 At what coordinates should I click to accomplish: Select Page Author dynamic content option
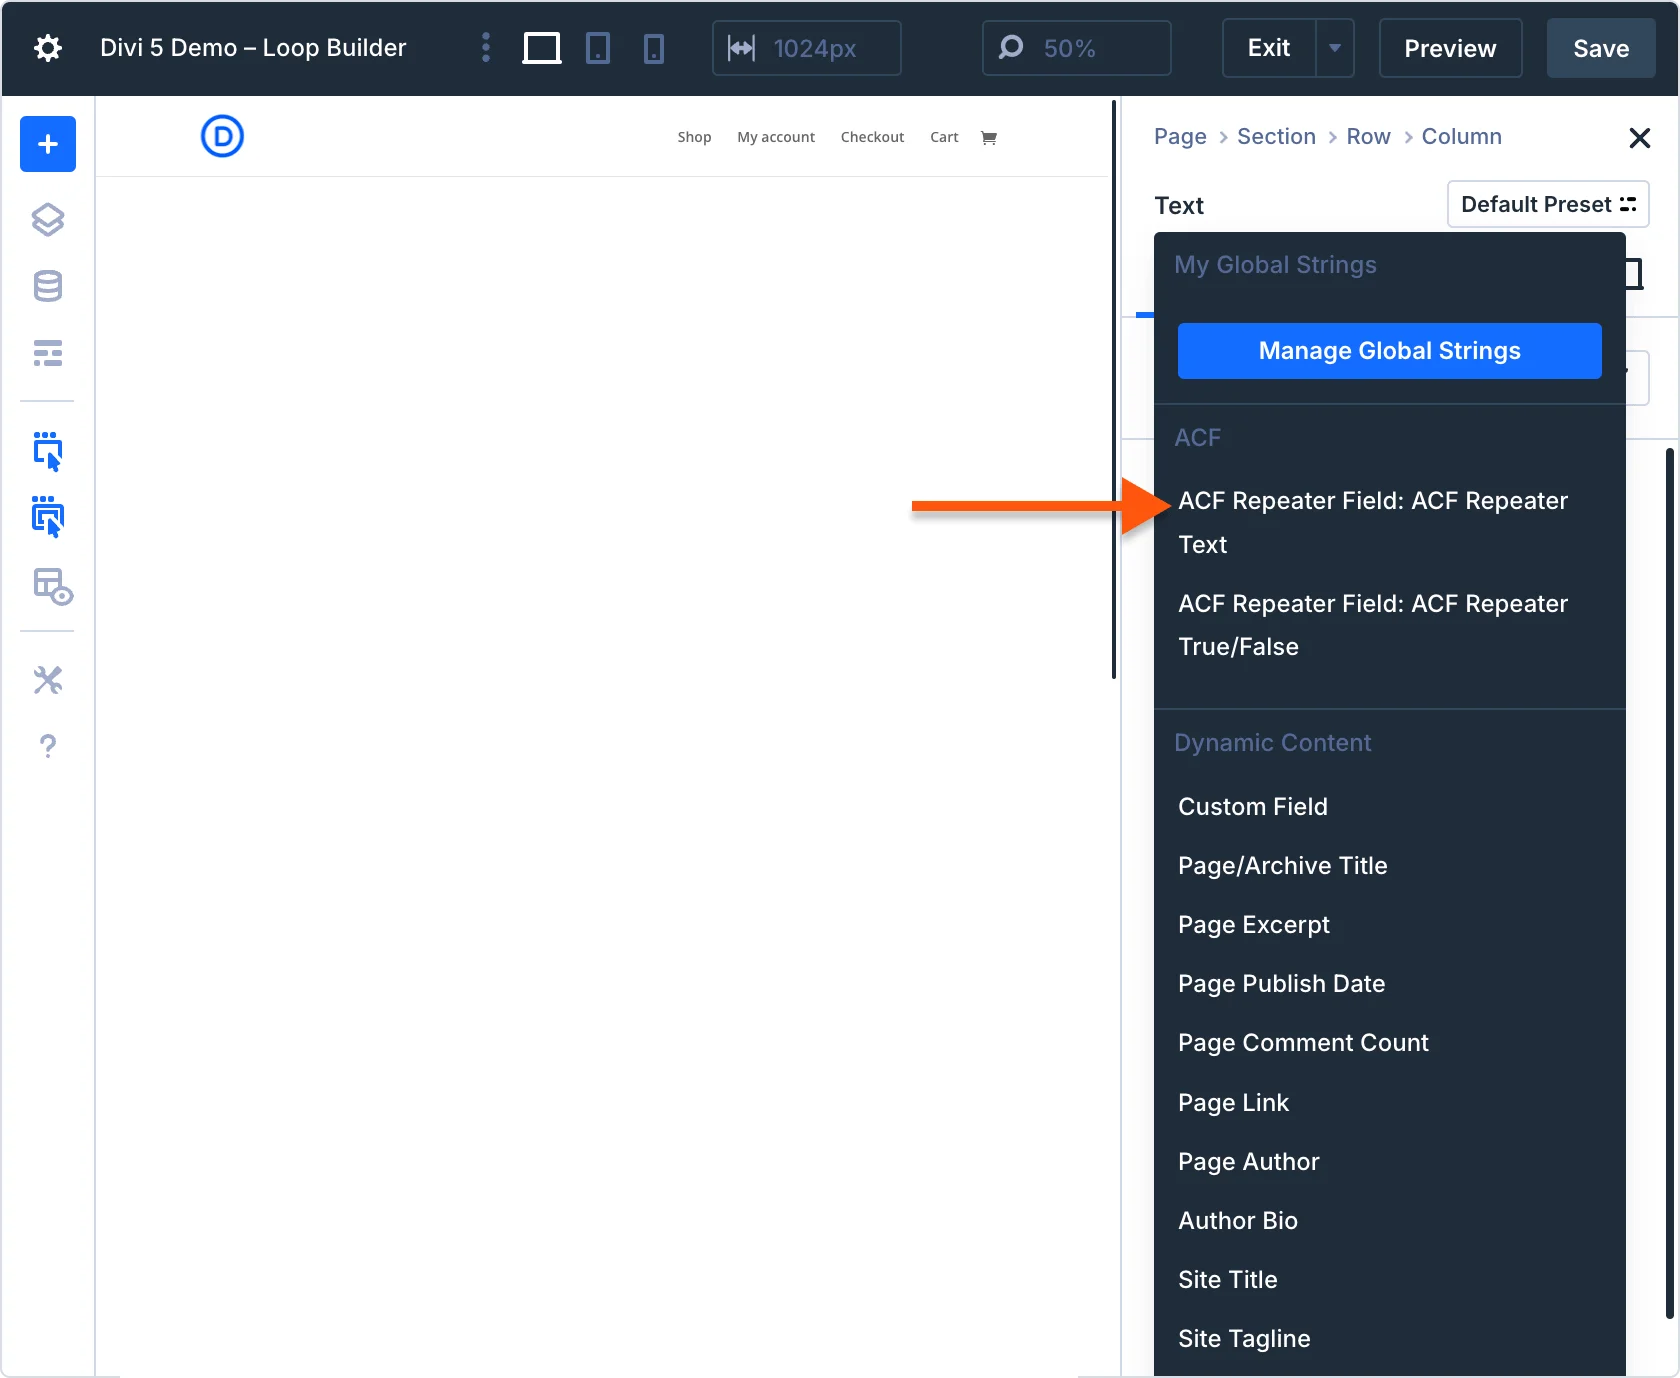coord(1248,1161)
